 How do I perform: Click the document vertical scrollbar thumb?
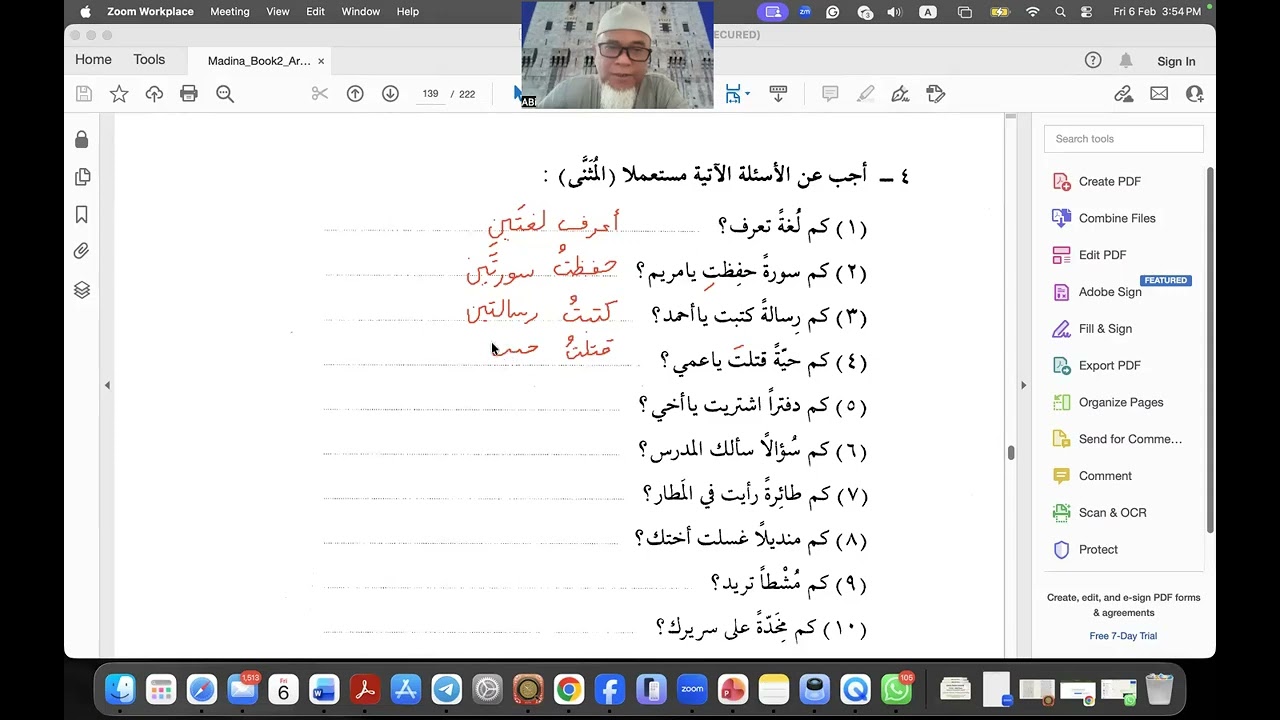point(1011,453)
